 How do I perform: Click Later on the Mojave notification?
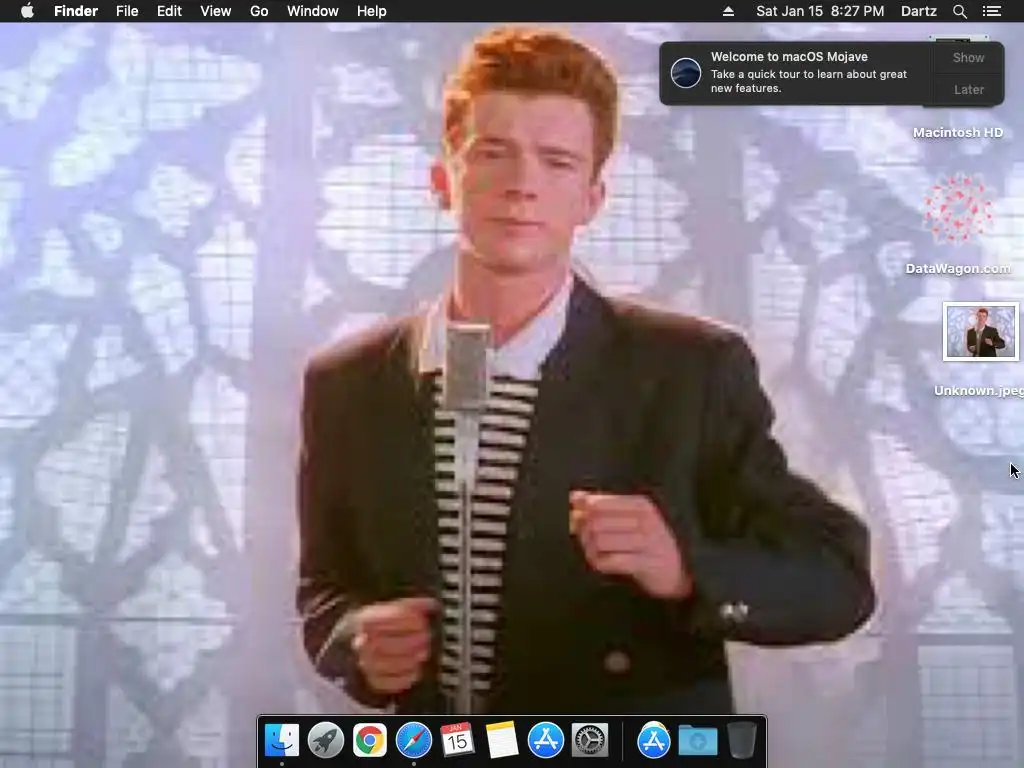tap(968, 89)
